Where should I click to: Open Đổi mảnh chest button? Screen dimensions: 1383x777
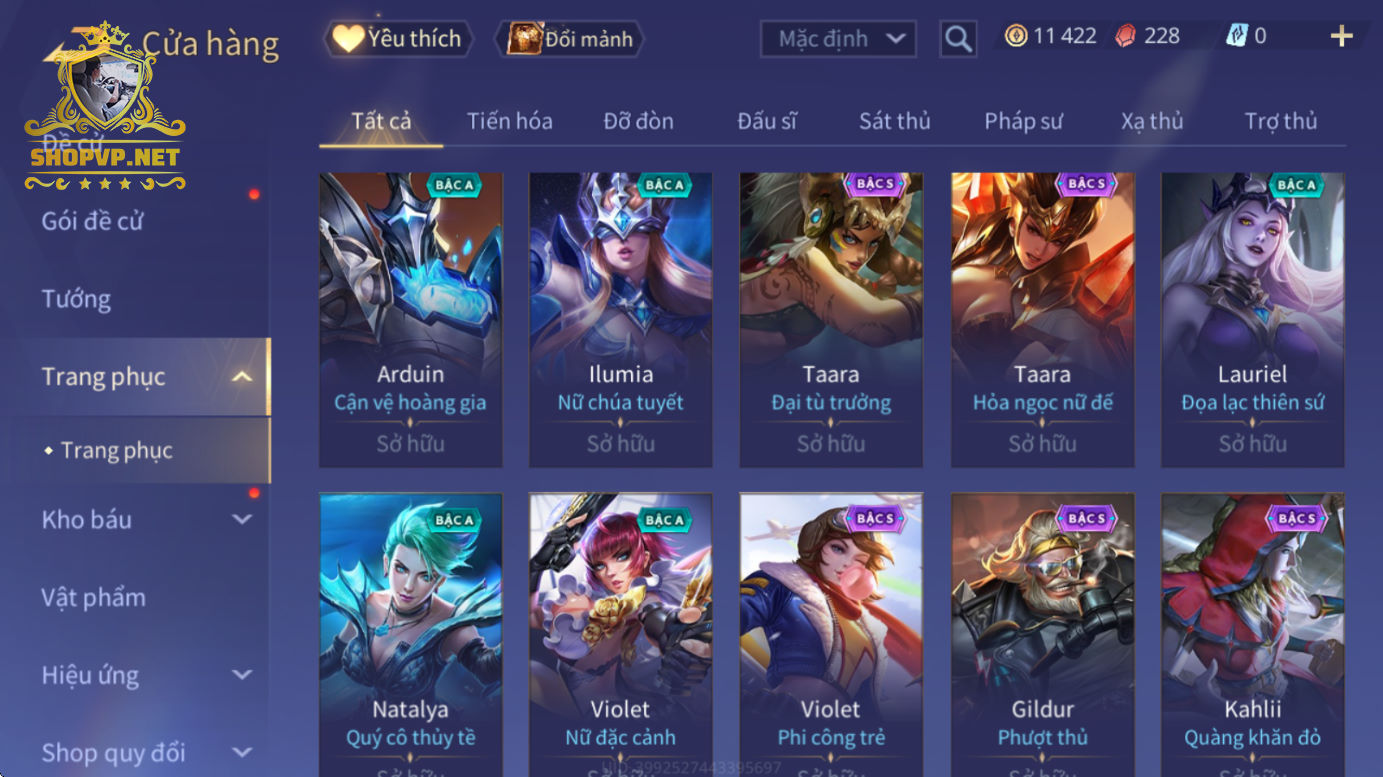[x=570, y=39]
